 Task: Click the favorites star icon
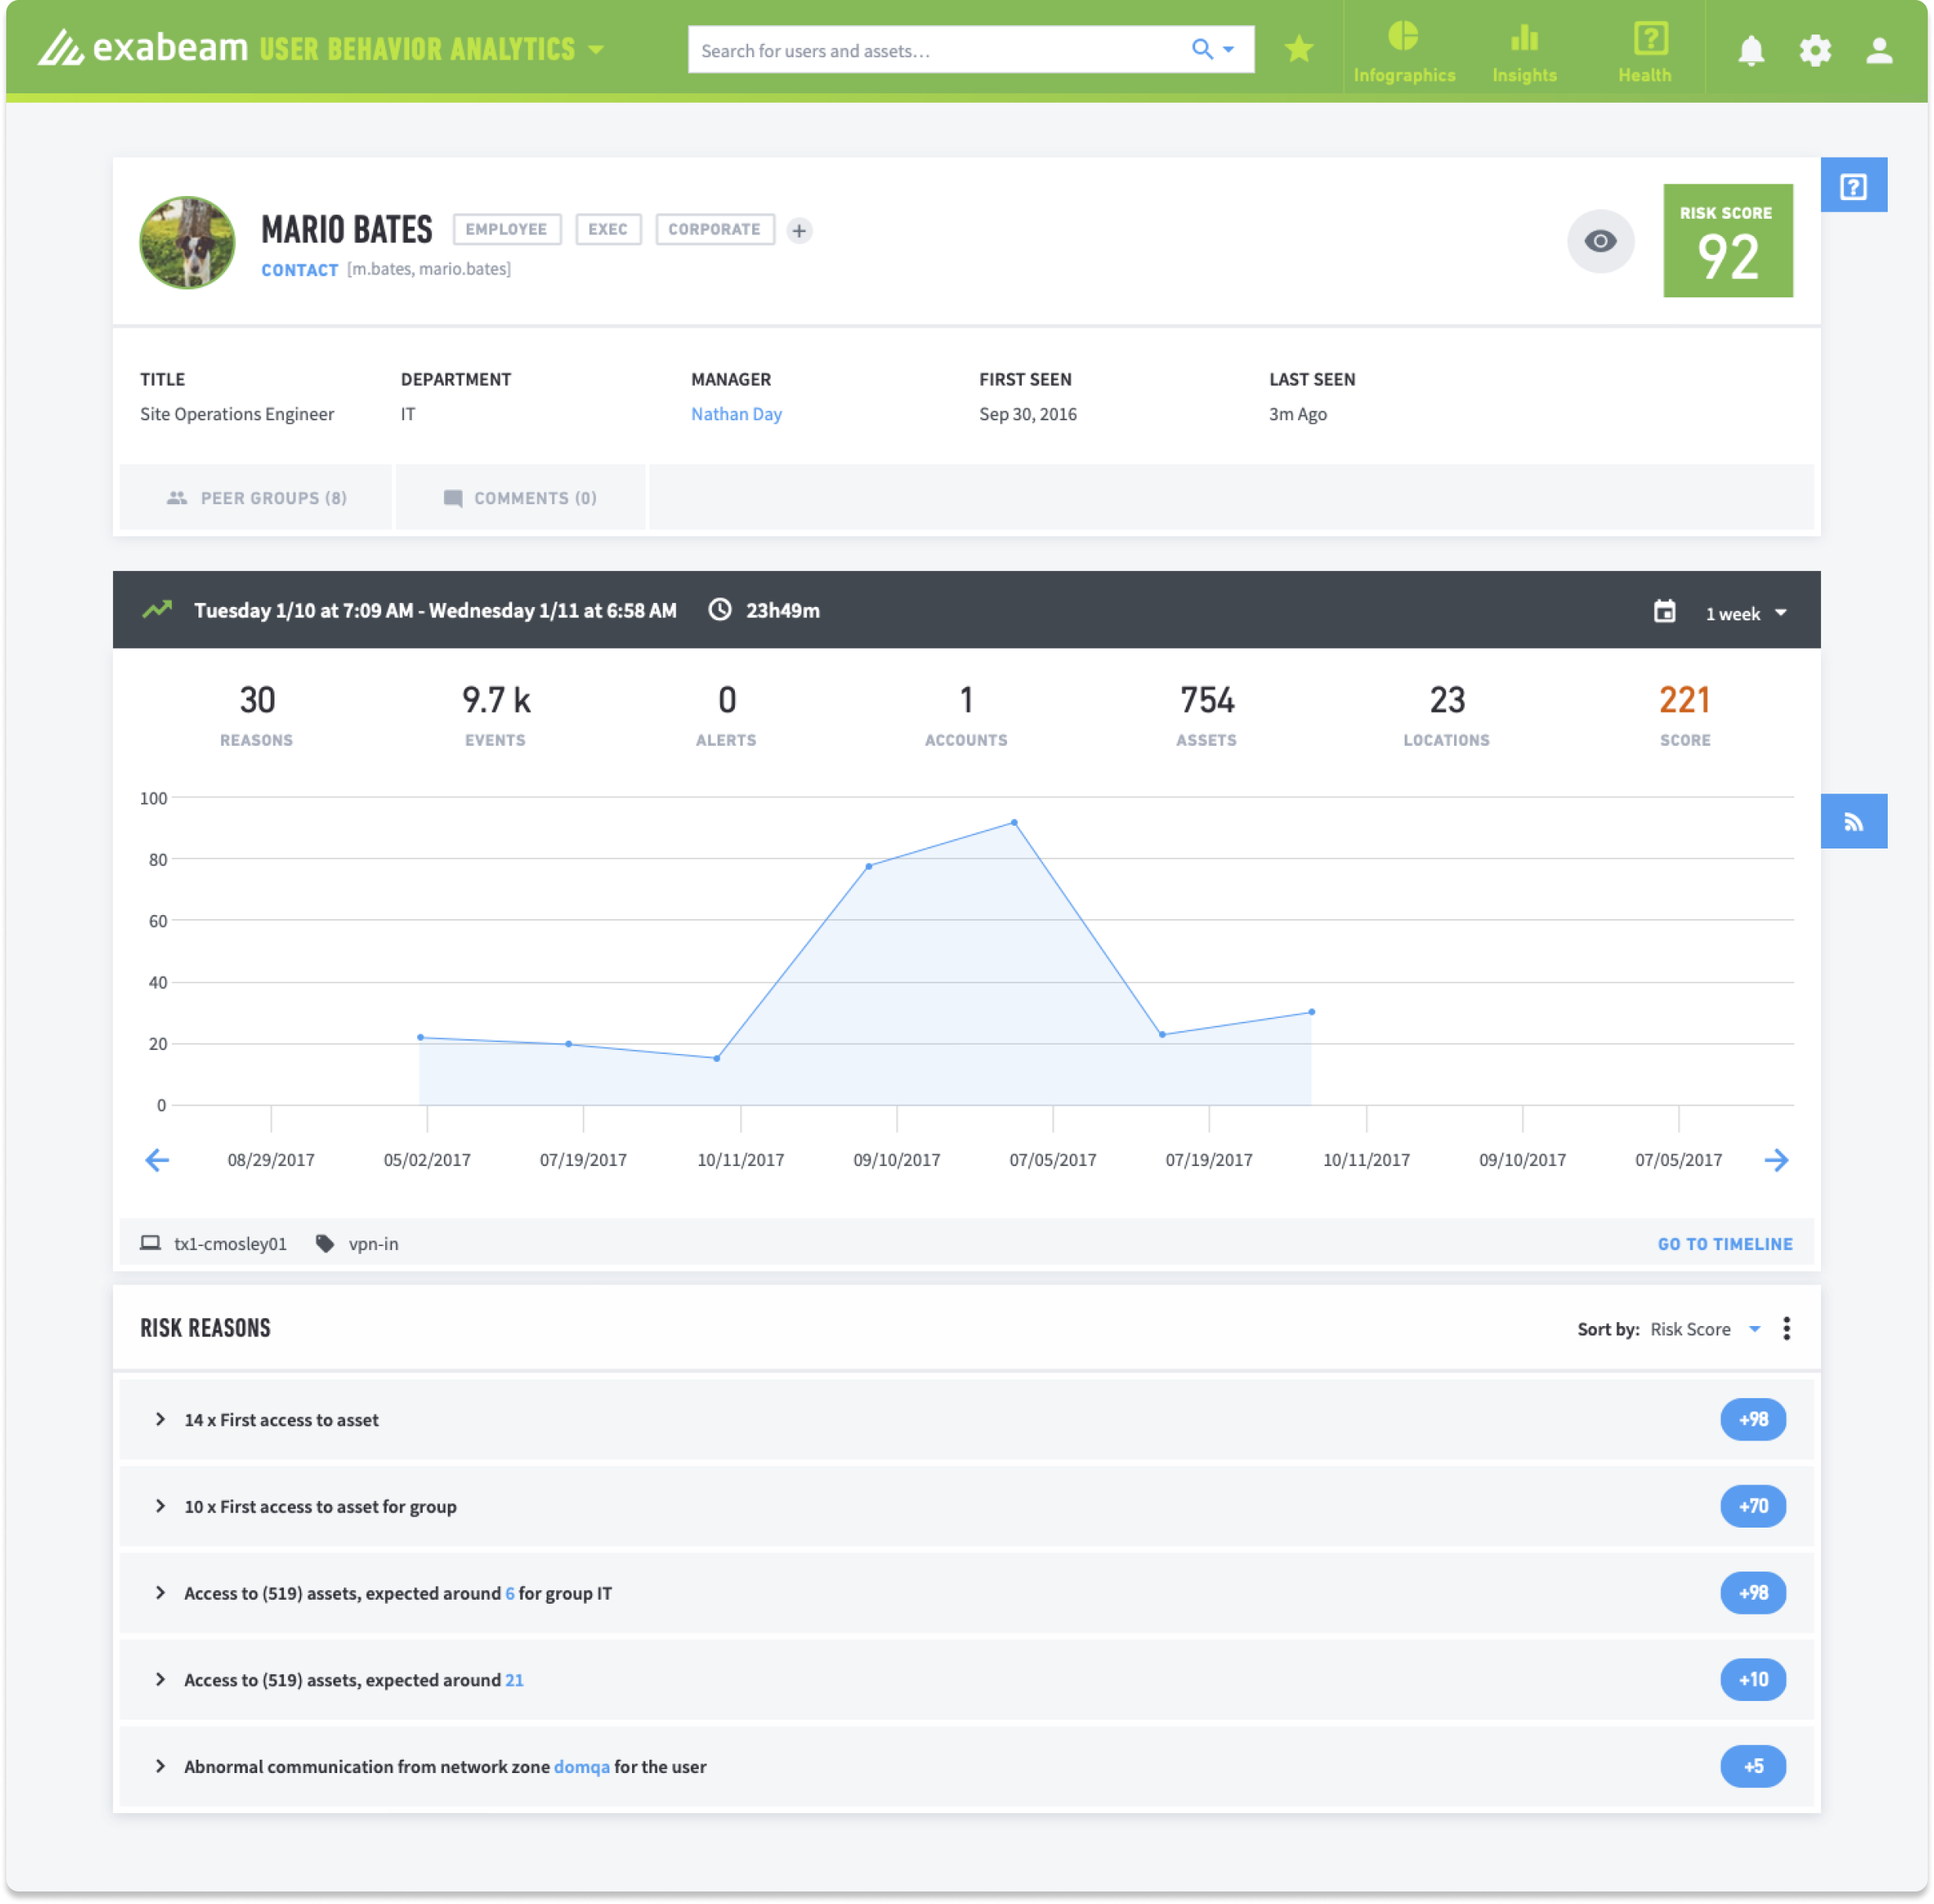(x=1298, y=49)
